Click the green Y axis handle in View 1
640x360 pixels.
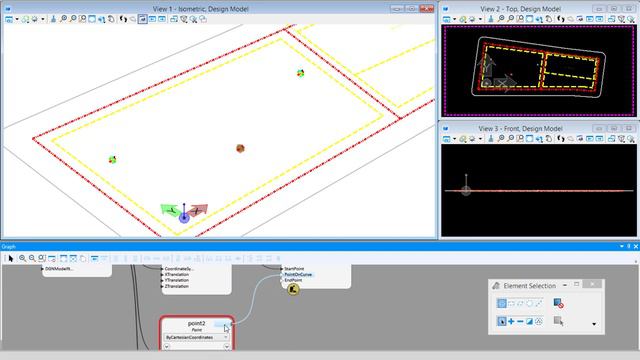pyautogui.click(x=170, y=210)
